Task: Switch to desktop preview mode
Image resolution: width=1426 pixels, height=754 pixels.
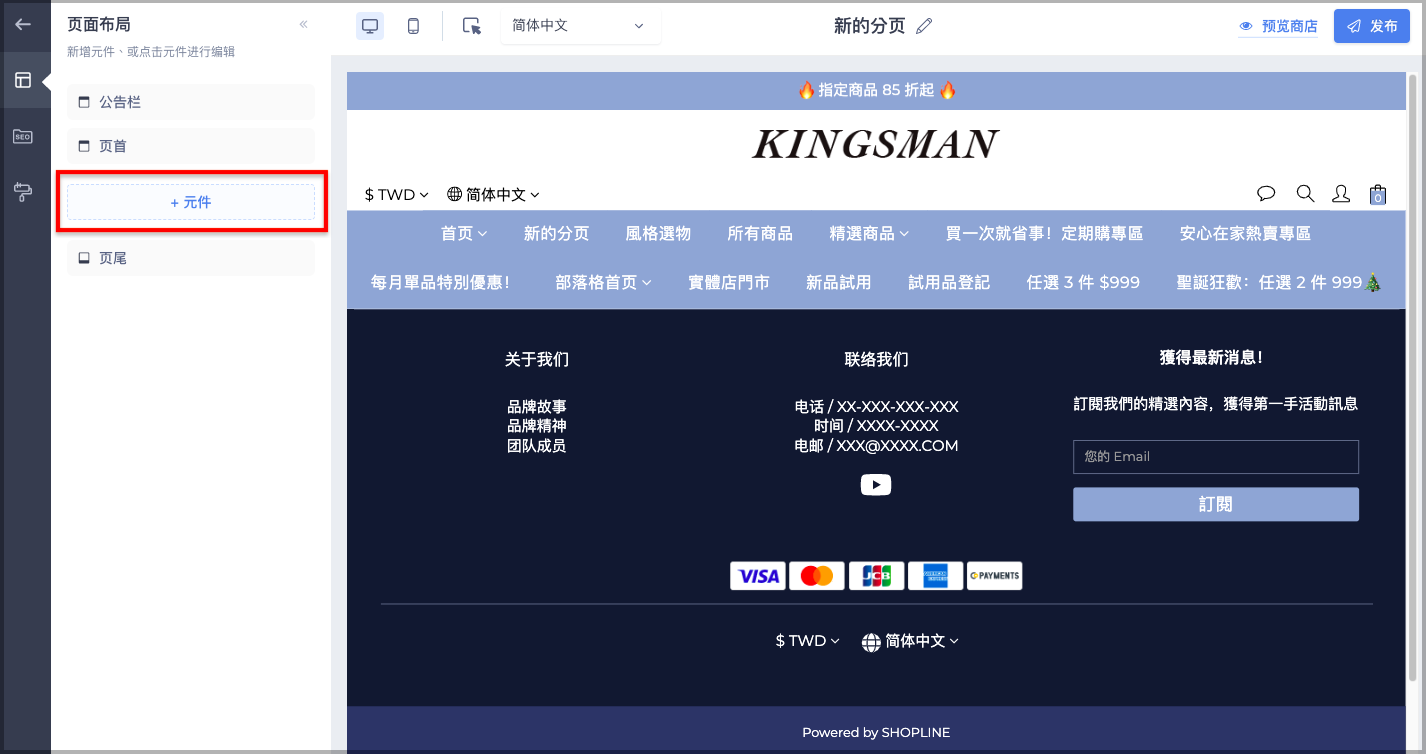Action: [x=370, y=26]
